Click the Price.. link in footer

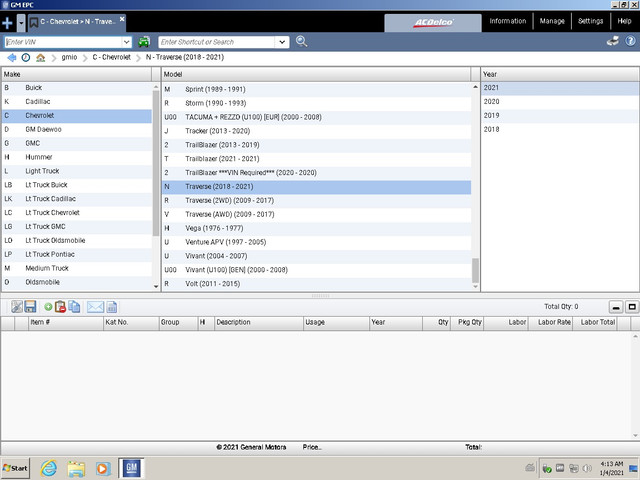(x=312, y=447)
